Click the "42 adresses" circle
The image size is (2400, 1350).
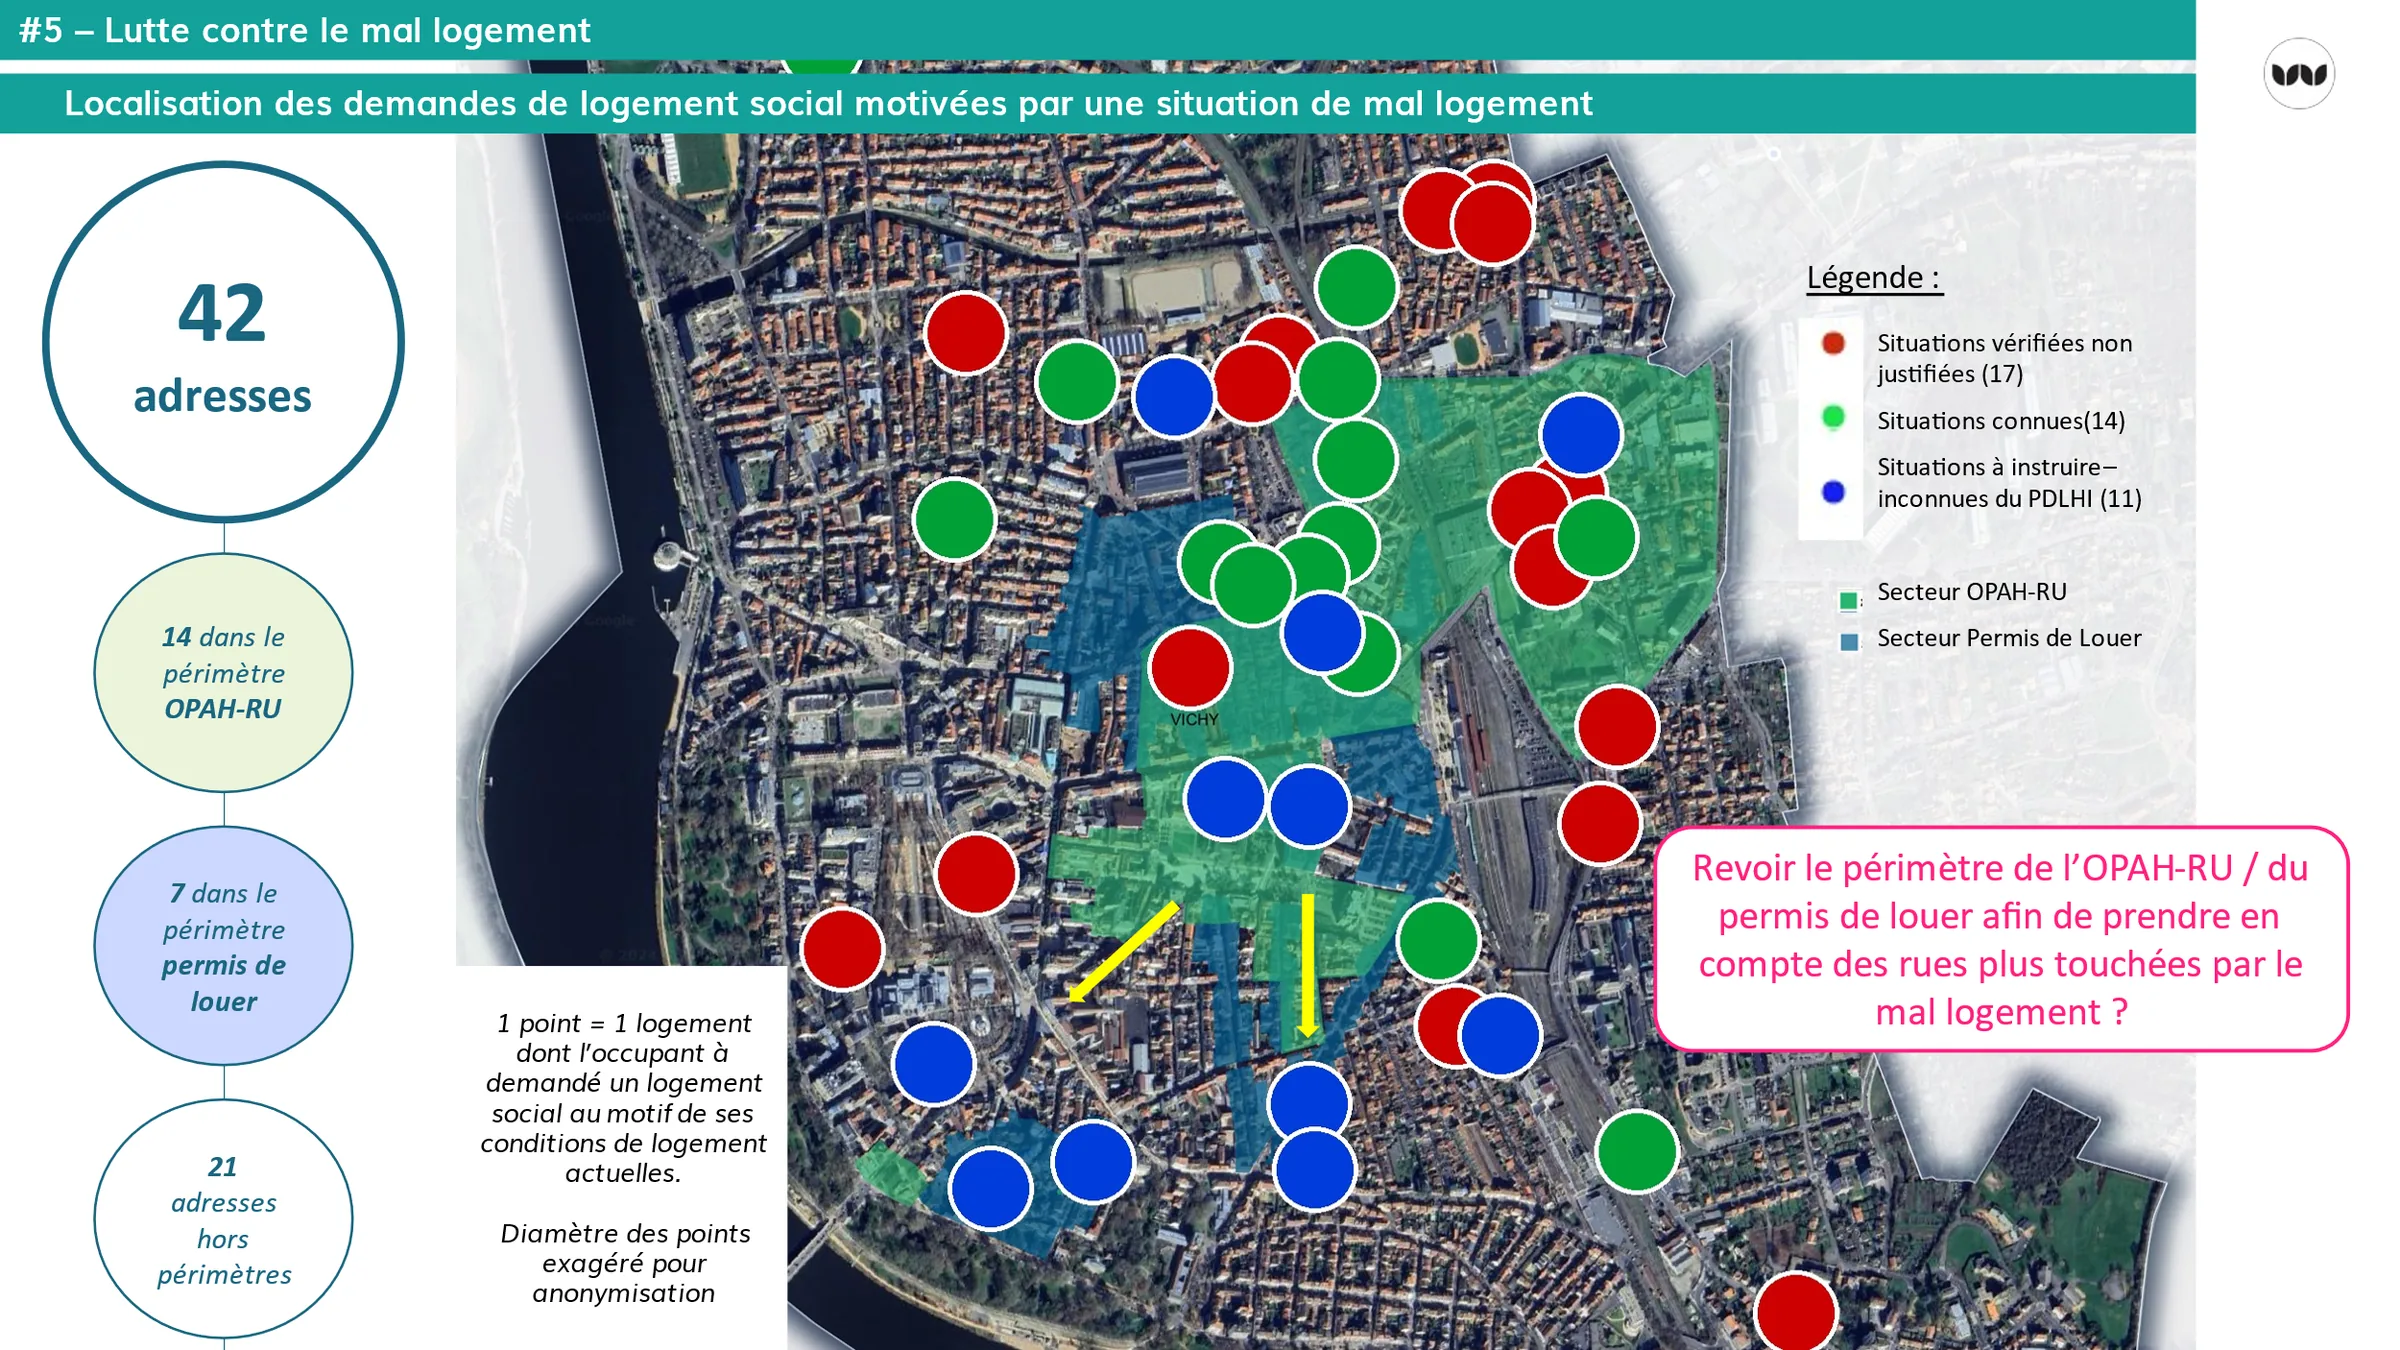[223, 342]
